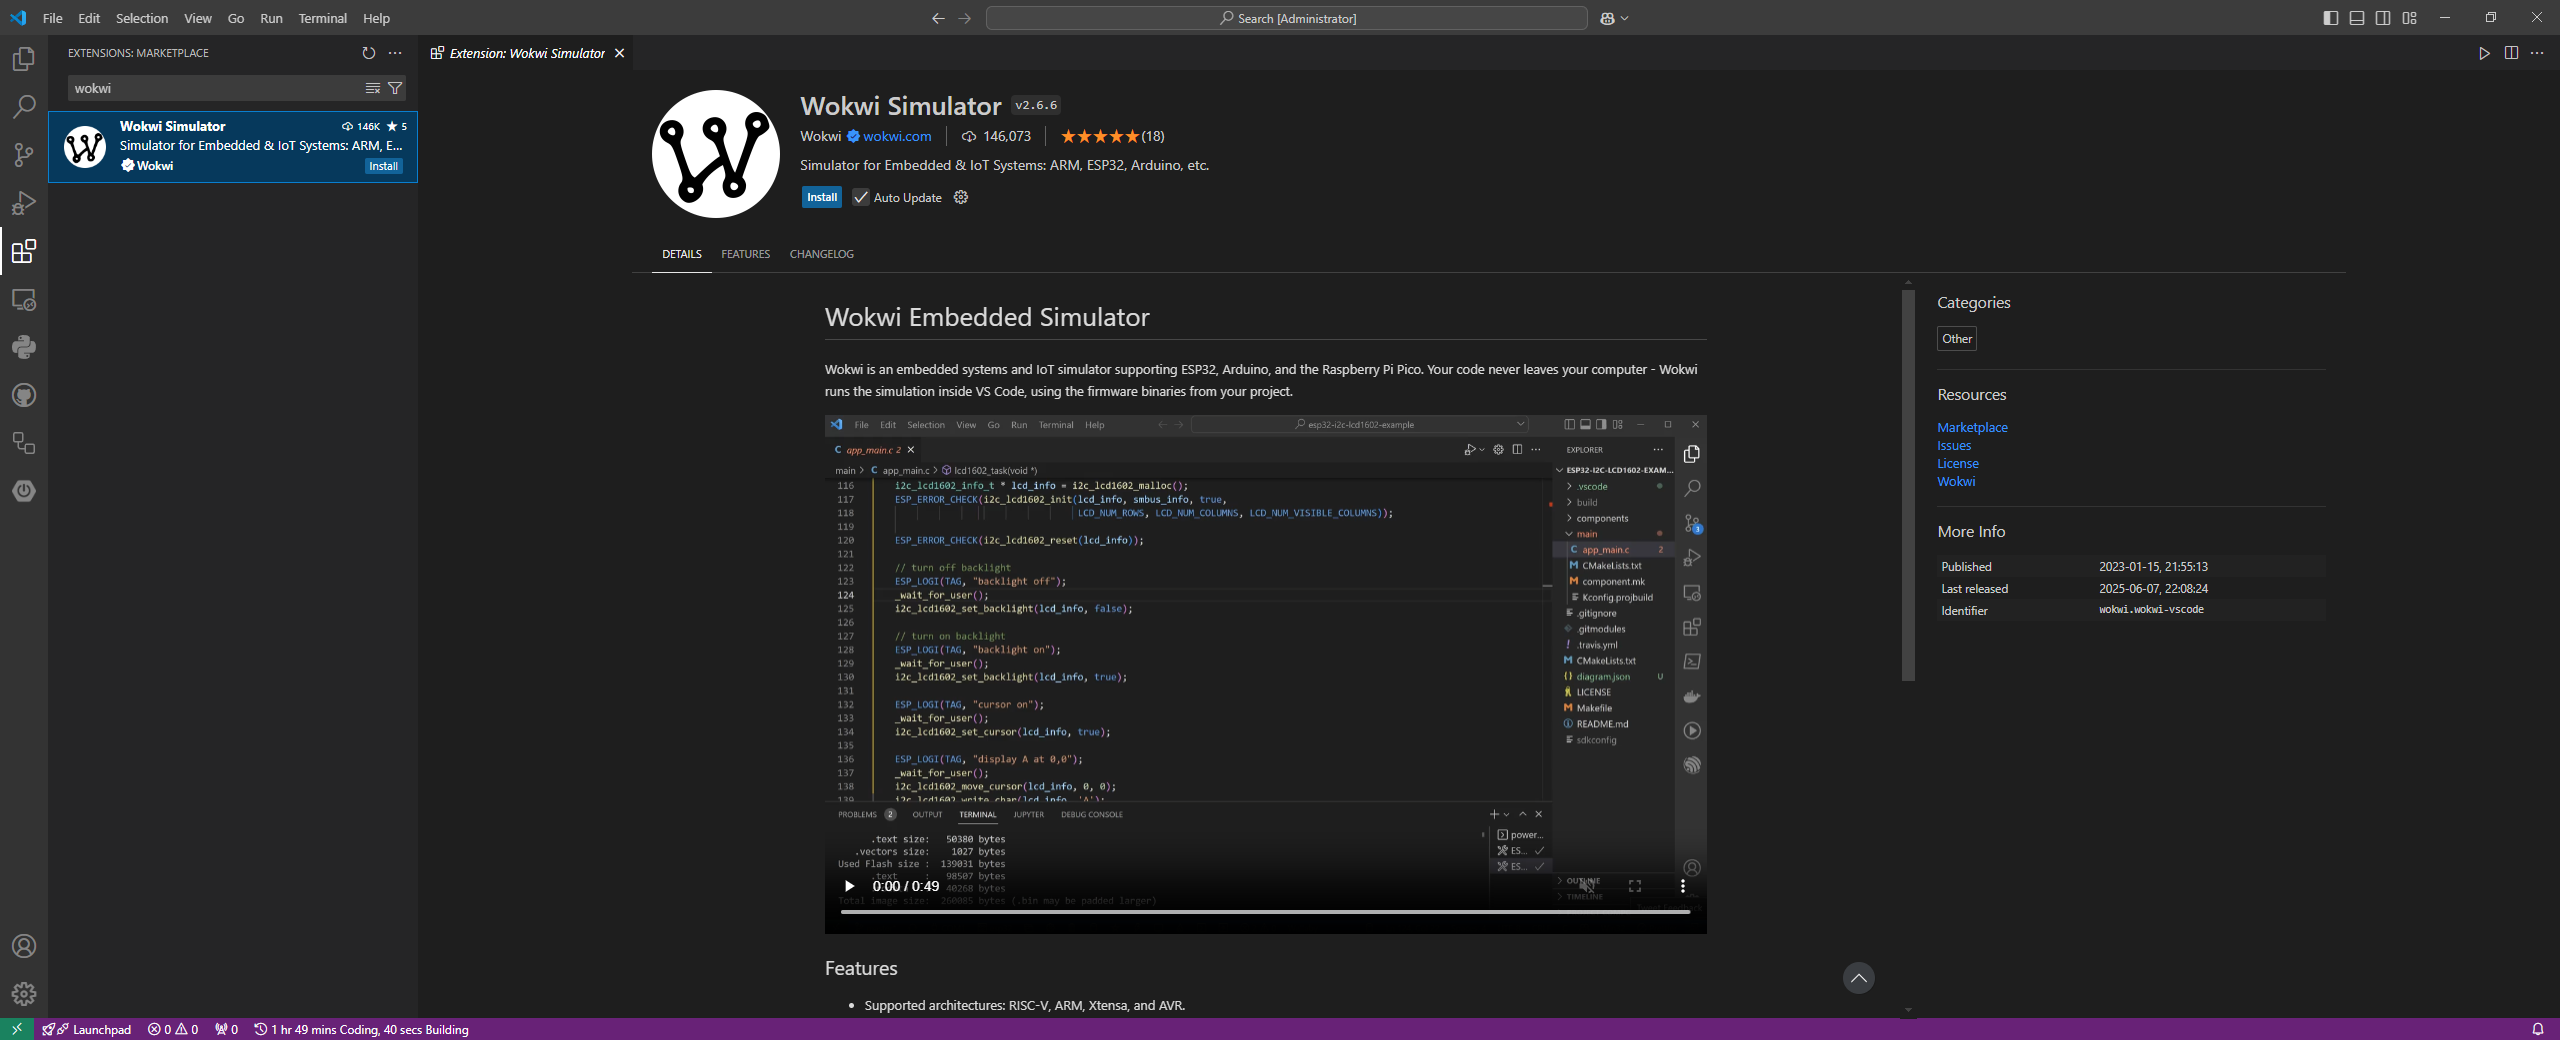Viewport: 2560px width, 1040px height.
Task: Click the Search [Administrator] command center box
Action: point(1286,18)
